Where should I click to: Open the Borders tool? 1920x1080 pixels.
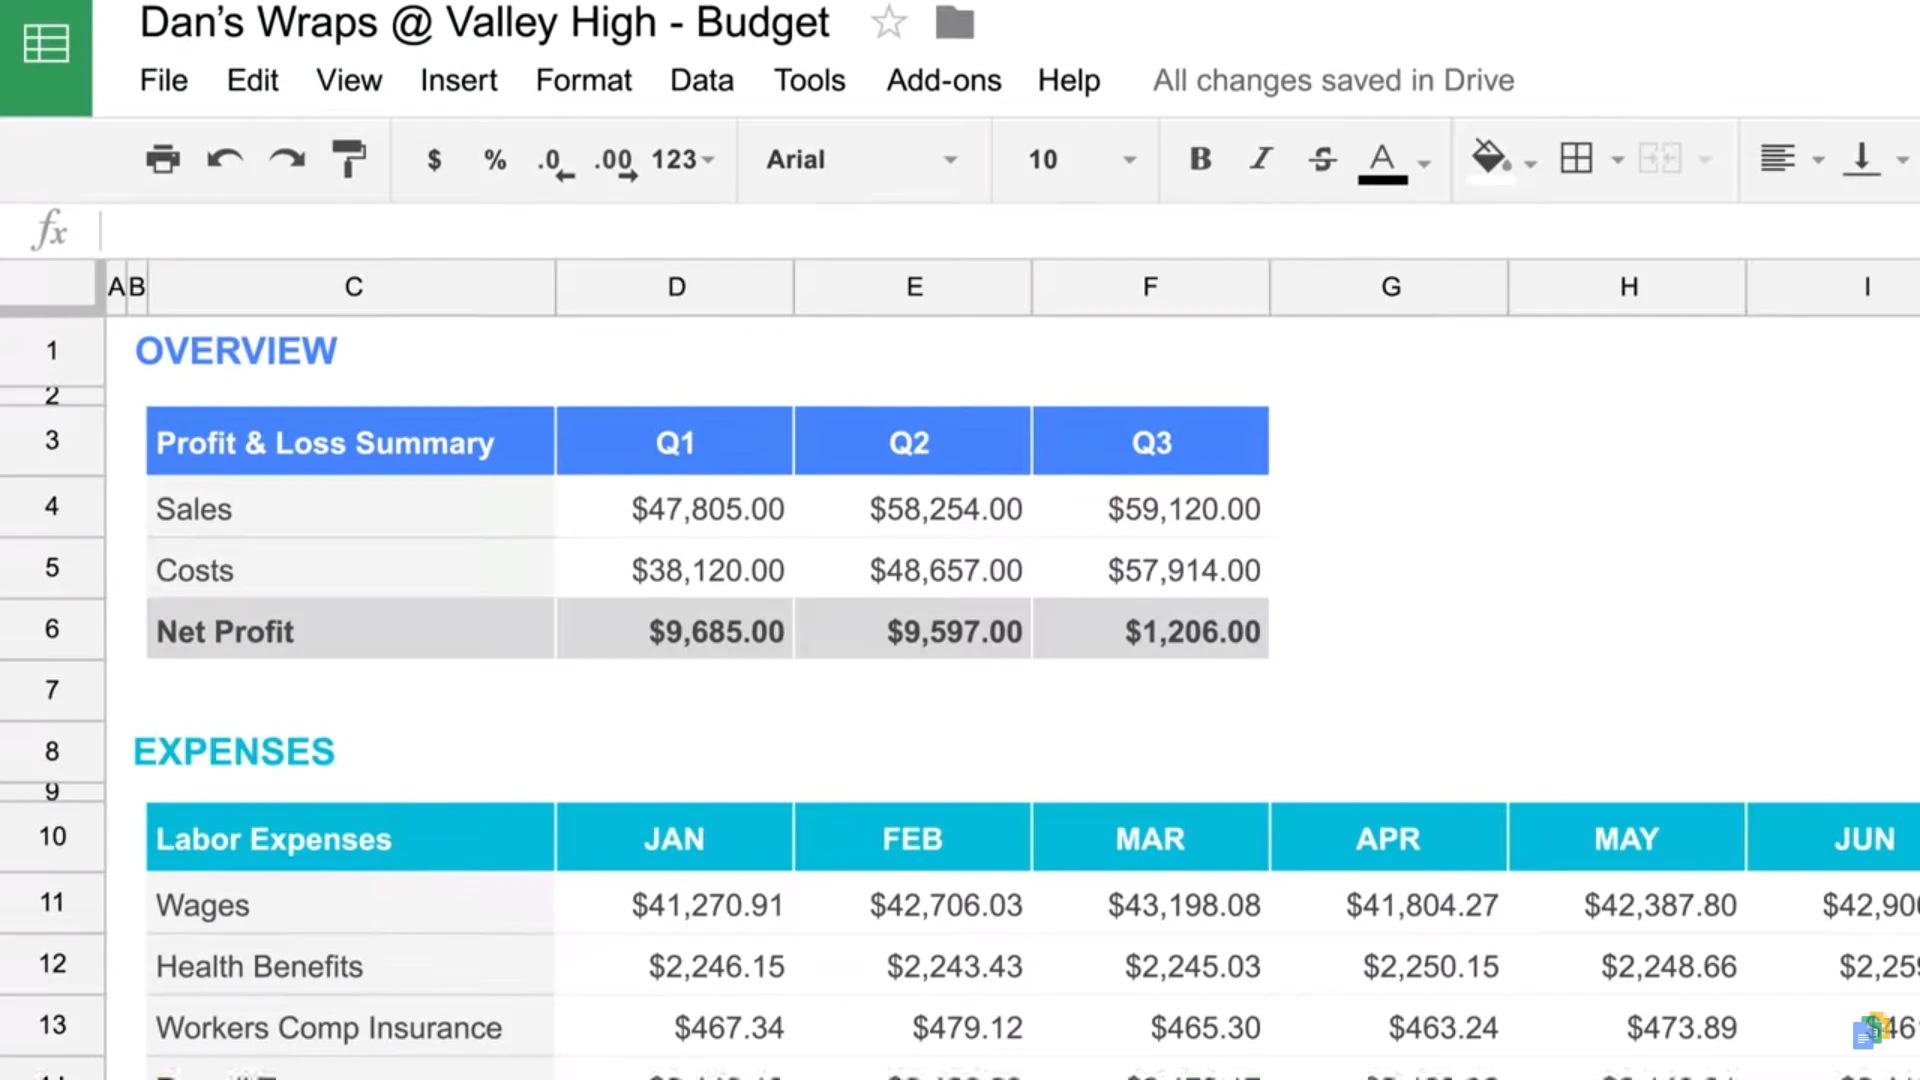click(1576, 159)
